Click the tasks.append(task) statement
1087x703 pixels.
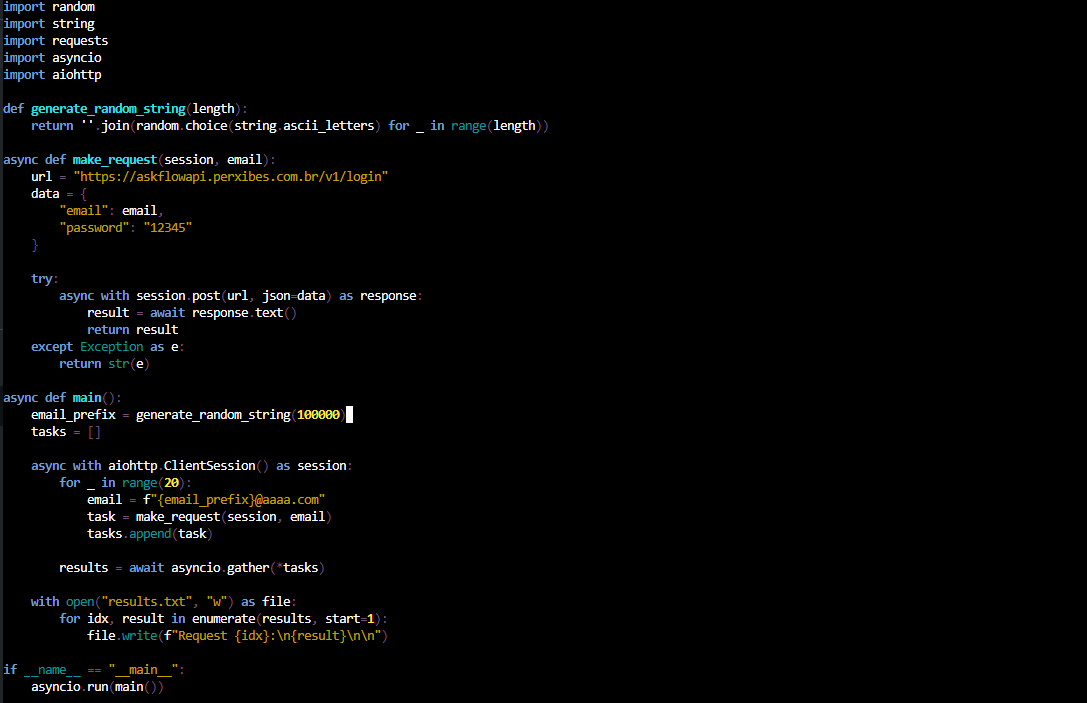pyautogui.click(x=149, y=533)
